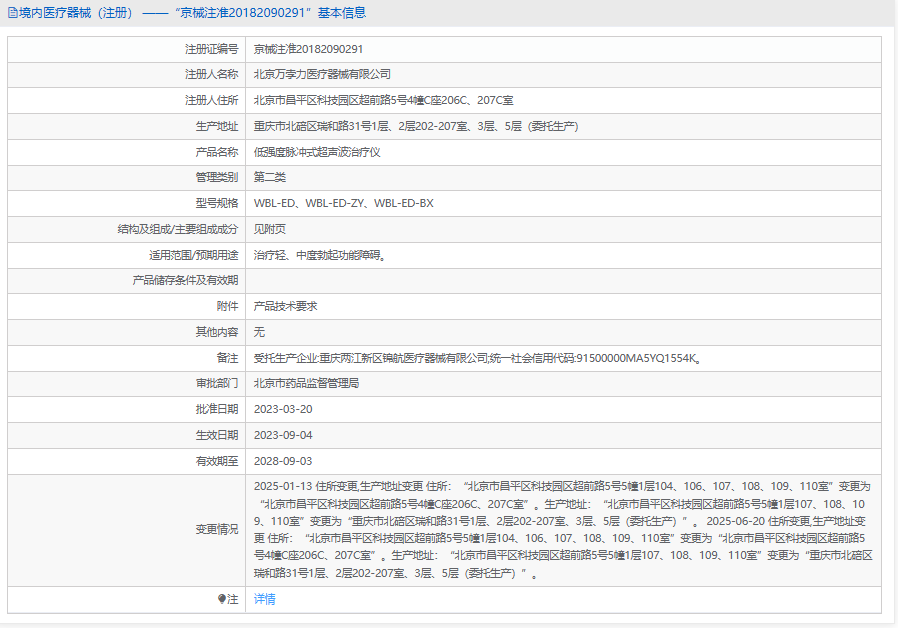Select the 管理类别 value 第二类

click(x=270, y=177)
